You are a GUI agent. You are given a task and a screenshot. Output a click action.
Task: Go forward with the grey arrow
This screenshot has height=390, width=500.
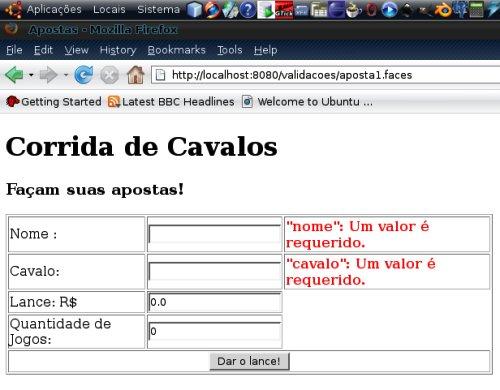49,75
